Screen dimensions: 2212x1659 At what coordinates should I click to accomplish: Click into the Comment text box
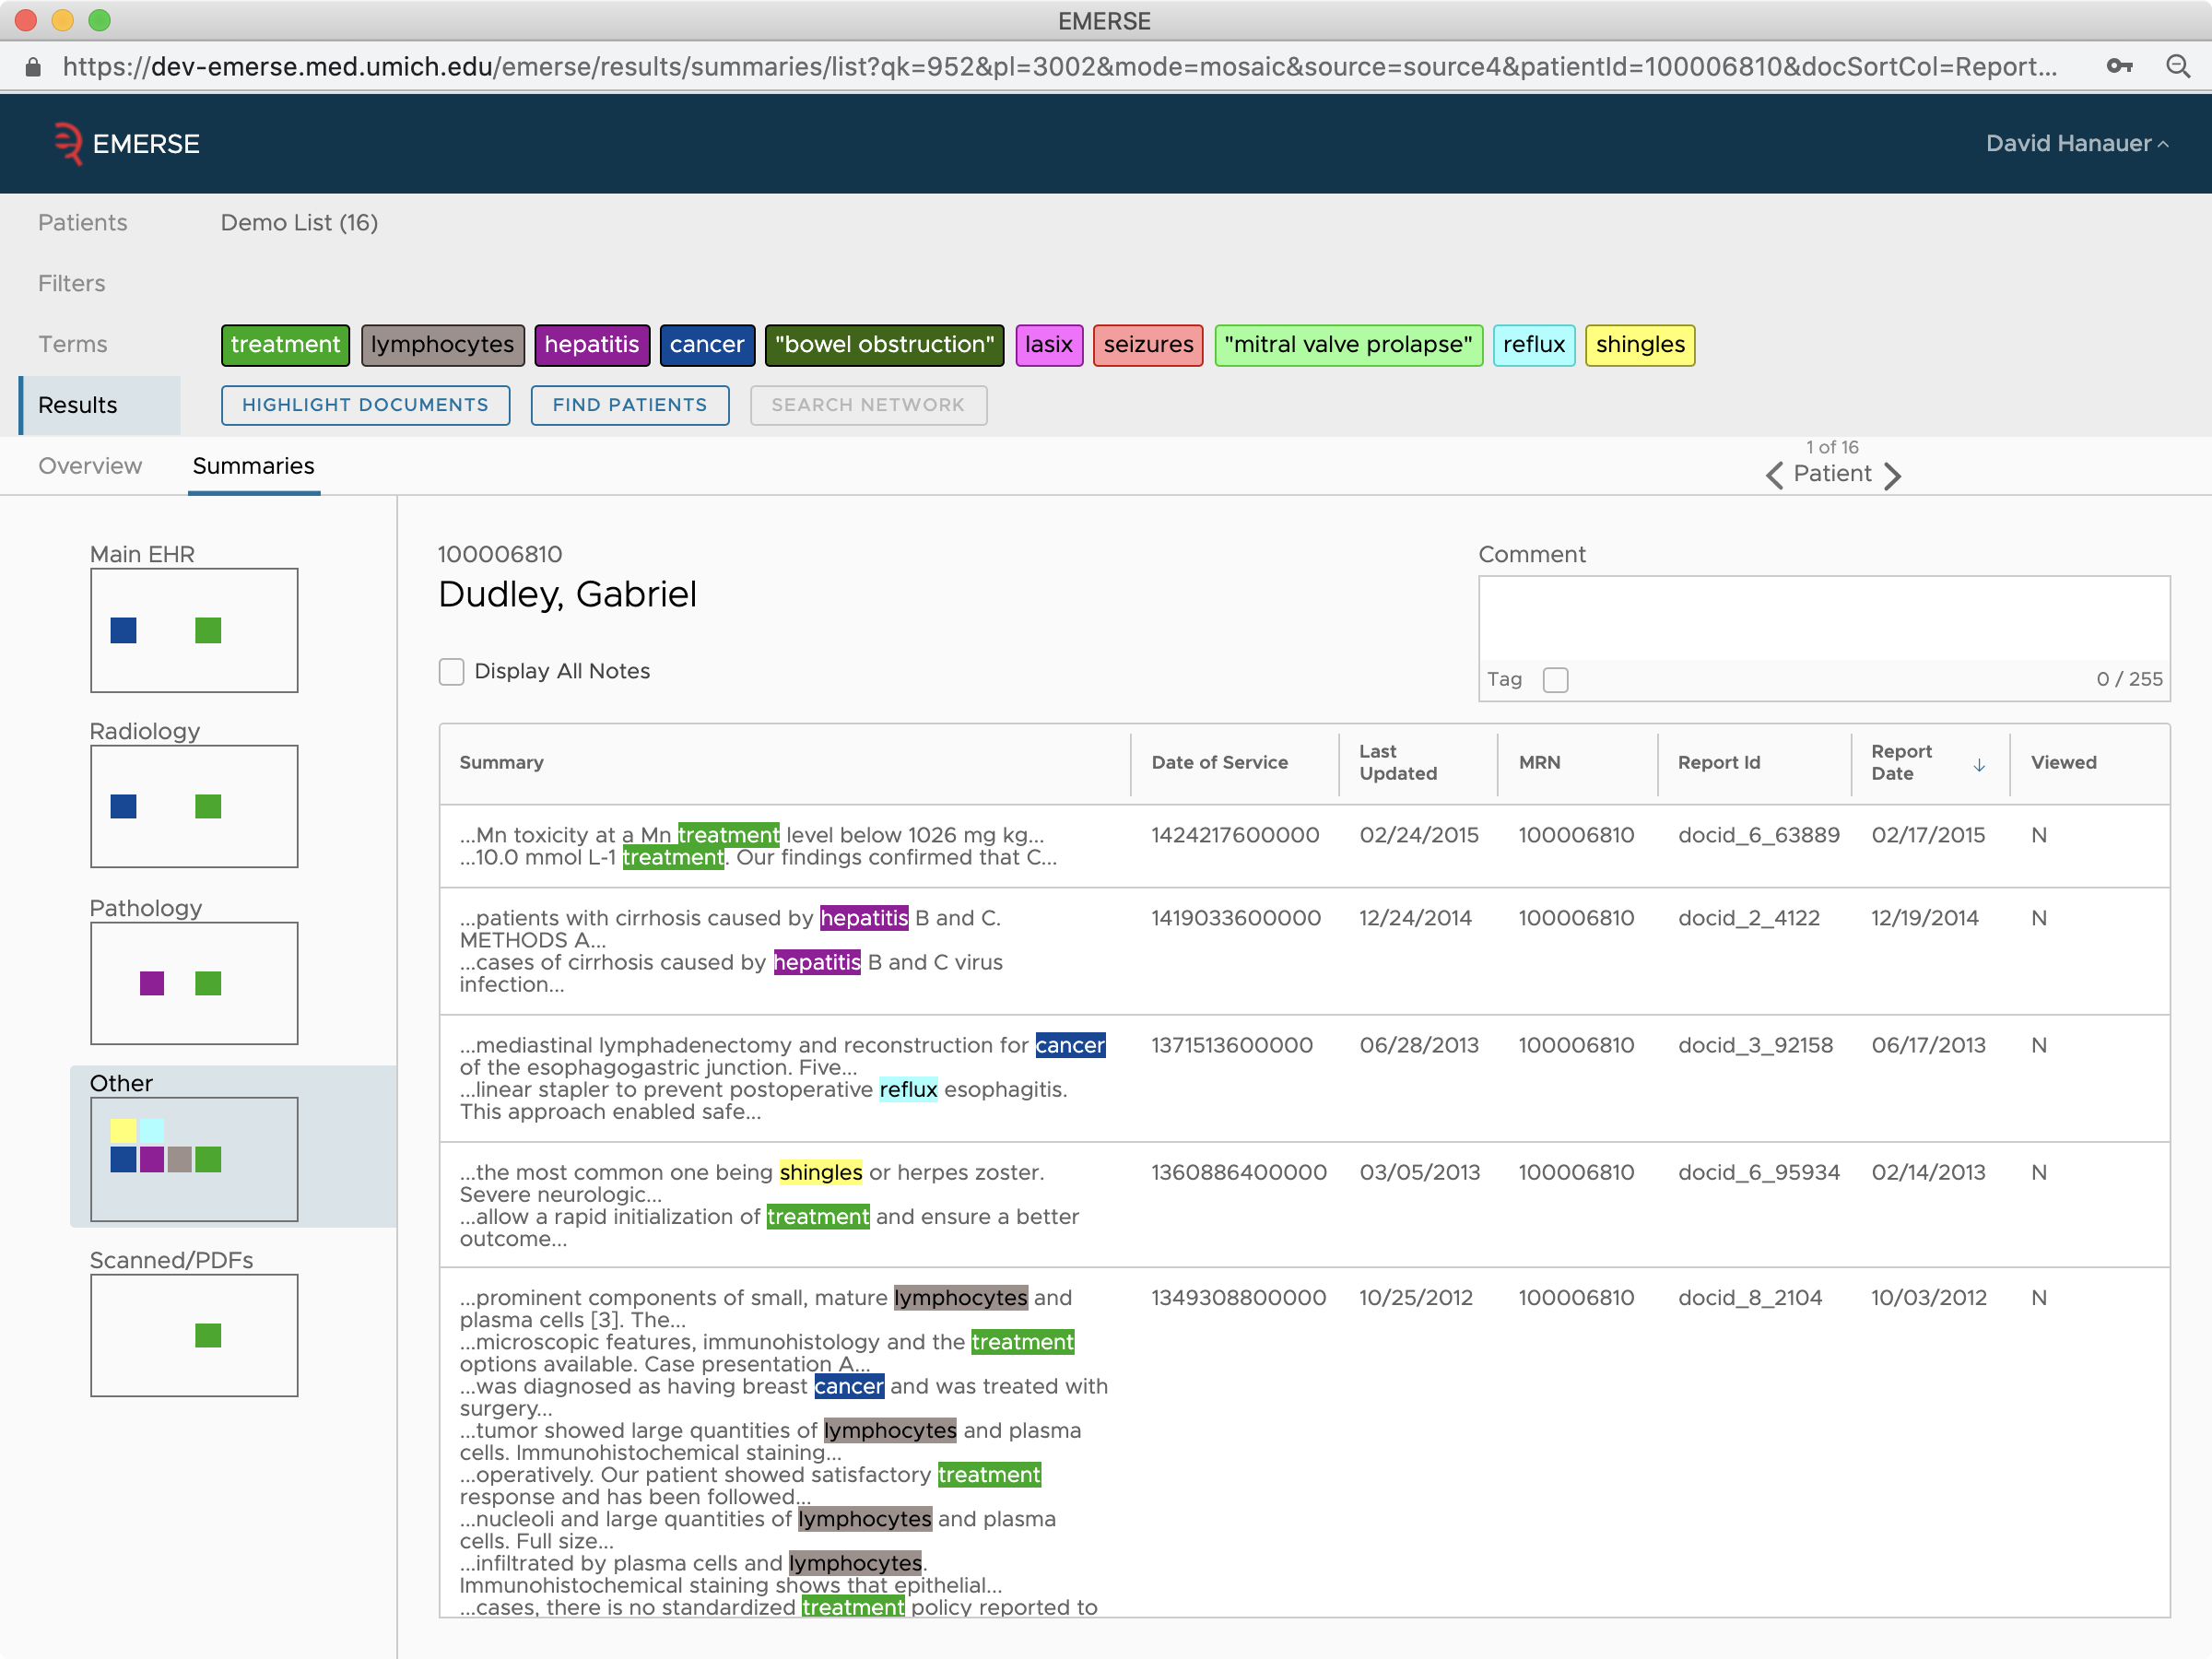(1823, 618)
